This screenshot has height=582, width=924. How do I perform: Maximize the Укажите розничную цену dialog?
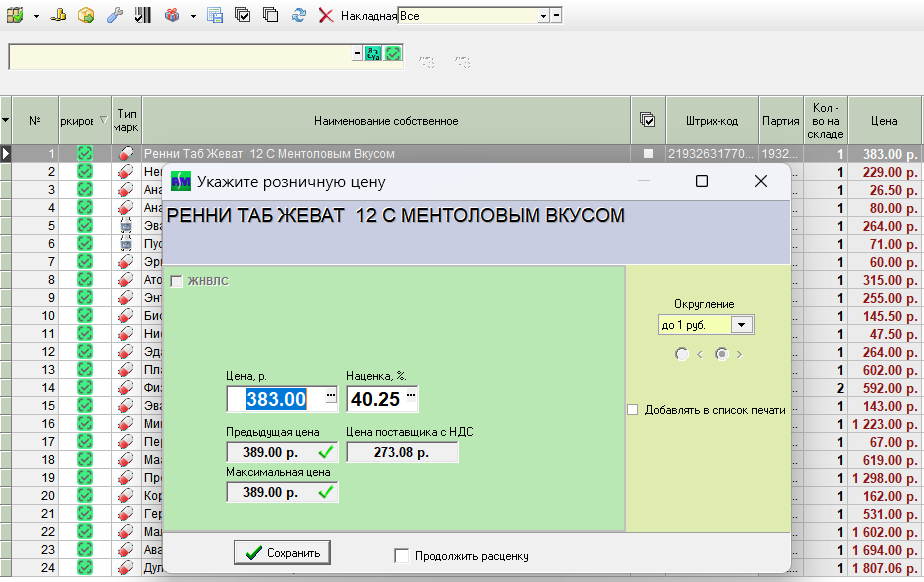(701, 181)
